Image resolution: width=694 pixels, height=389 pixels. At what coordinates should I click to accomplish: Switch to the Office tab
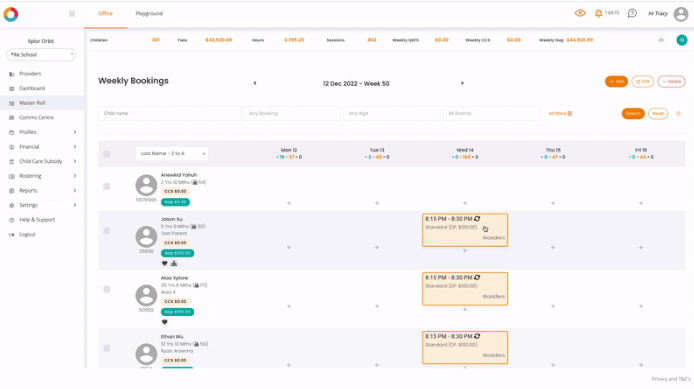point(105,13)
